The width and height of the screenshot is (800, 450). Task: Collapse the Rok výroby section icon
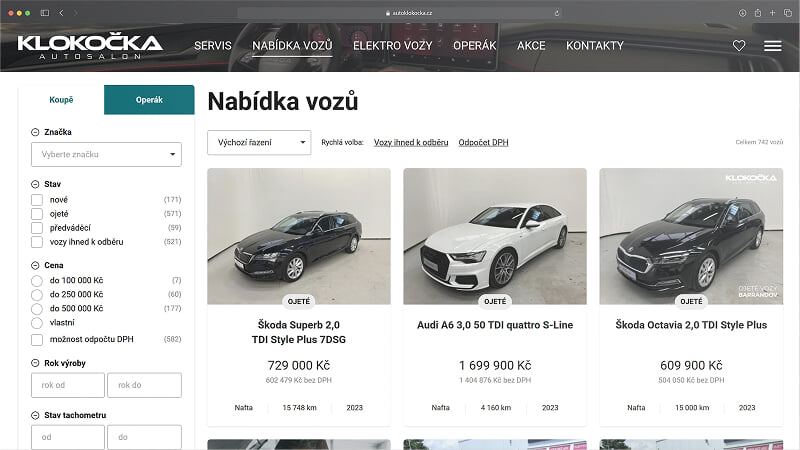click(x=36, y=362)
